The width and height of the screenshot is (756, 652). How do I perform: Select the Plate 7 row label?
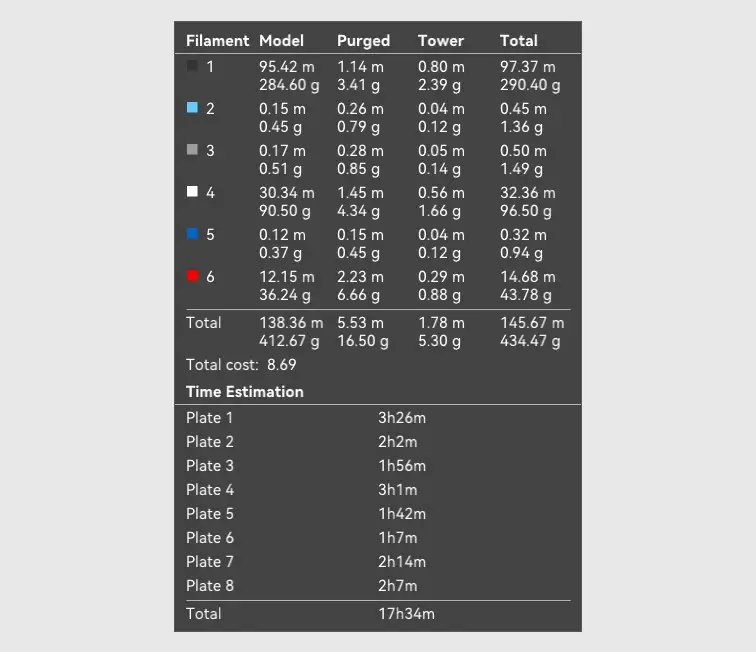point(210,562)
